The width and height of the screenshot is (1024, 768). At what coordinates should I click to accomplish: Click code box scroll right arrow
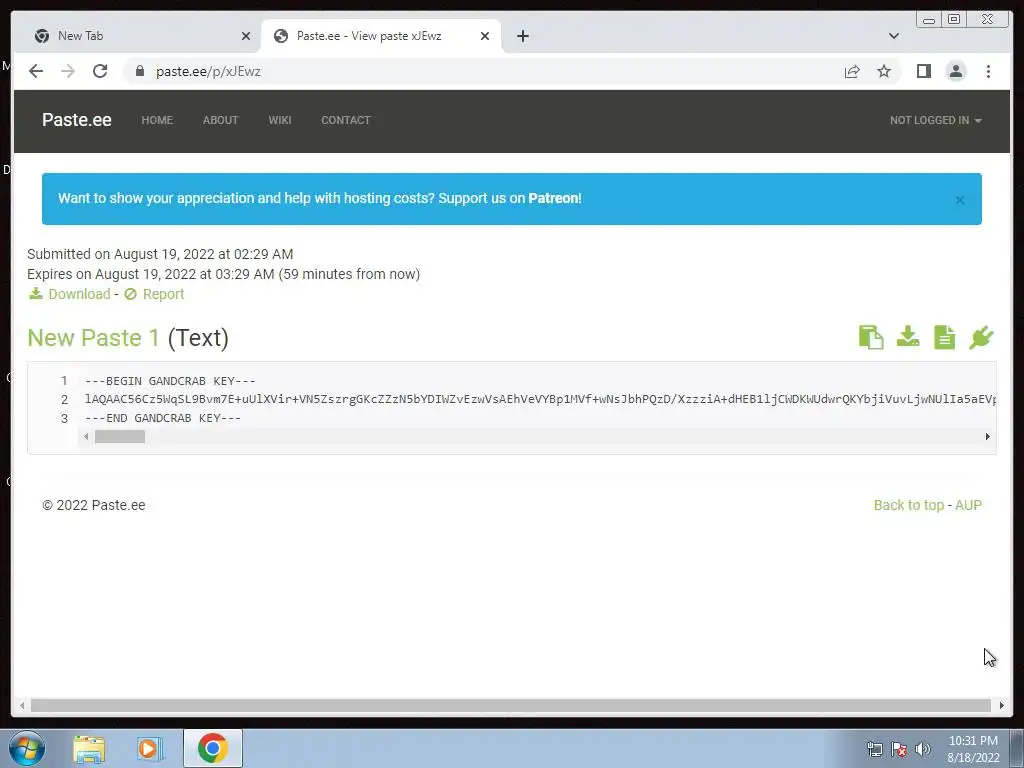coord(987,437)
